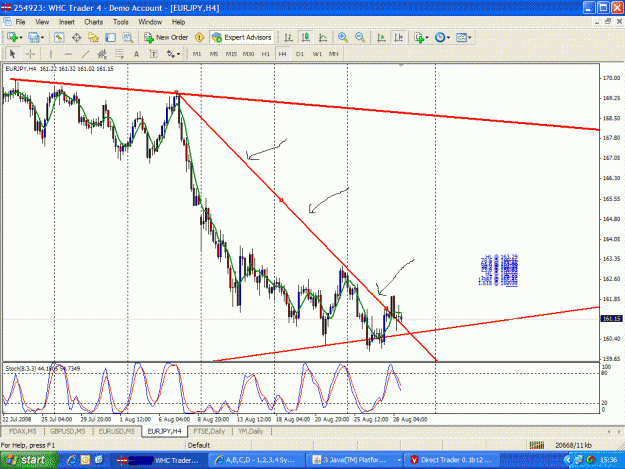The image size is (625, 469).
Task: Switch to Bar Chart display
Action: 289,37
